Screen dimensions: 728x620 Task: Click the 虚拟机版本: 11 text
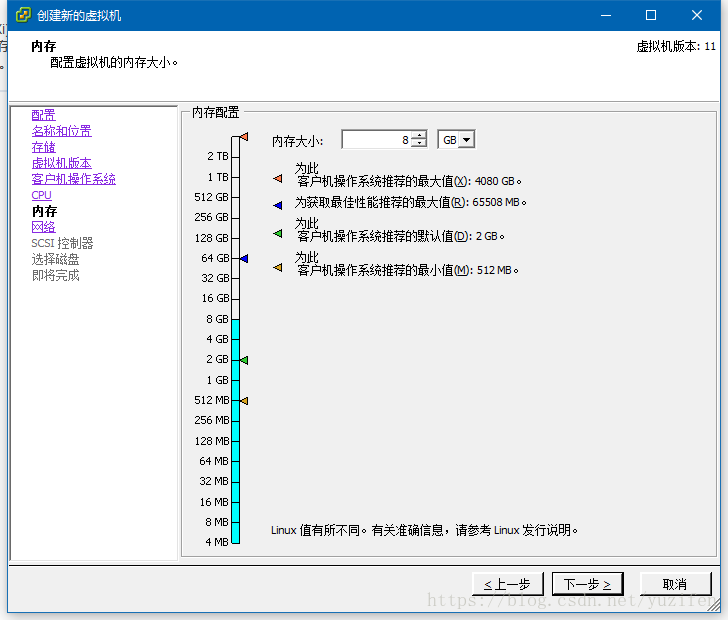point(676,46)
